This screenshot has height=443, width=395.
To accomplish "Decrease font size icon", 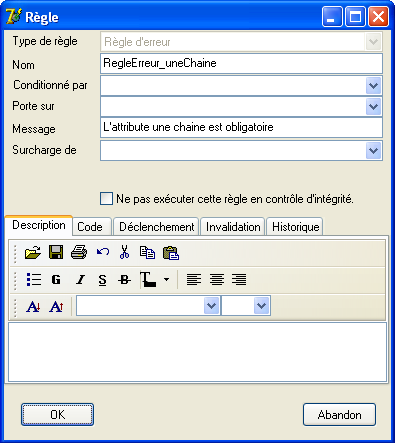I will pos(33,306).
